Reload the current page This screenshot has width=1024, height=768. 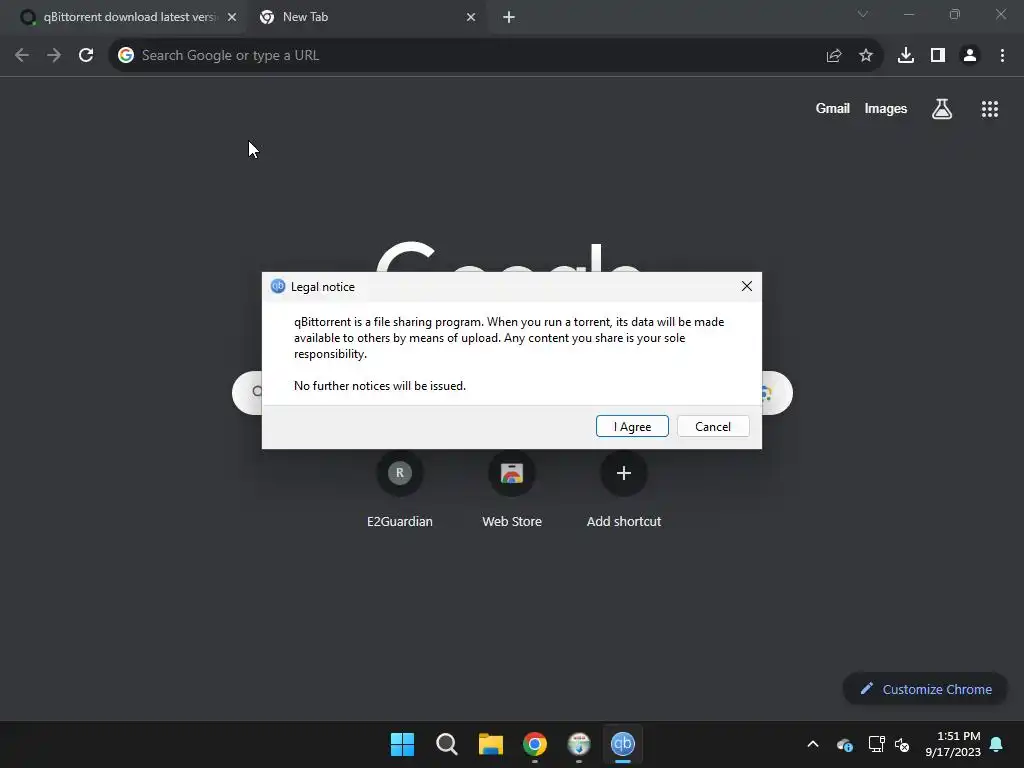coord(86,56)
